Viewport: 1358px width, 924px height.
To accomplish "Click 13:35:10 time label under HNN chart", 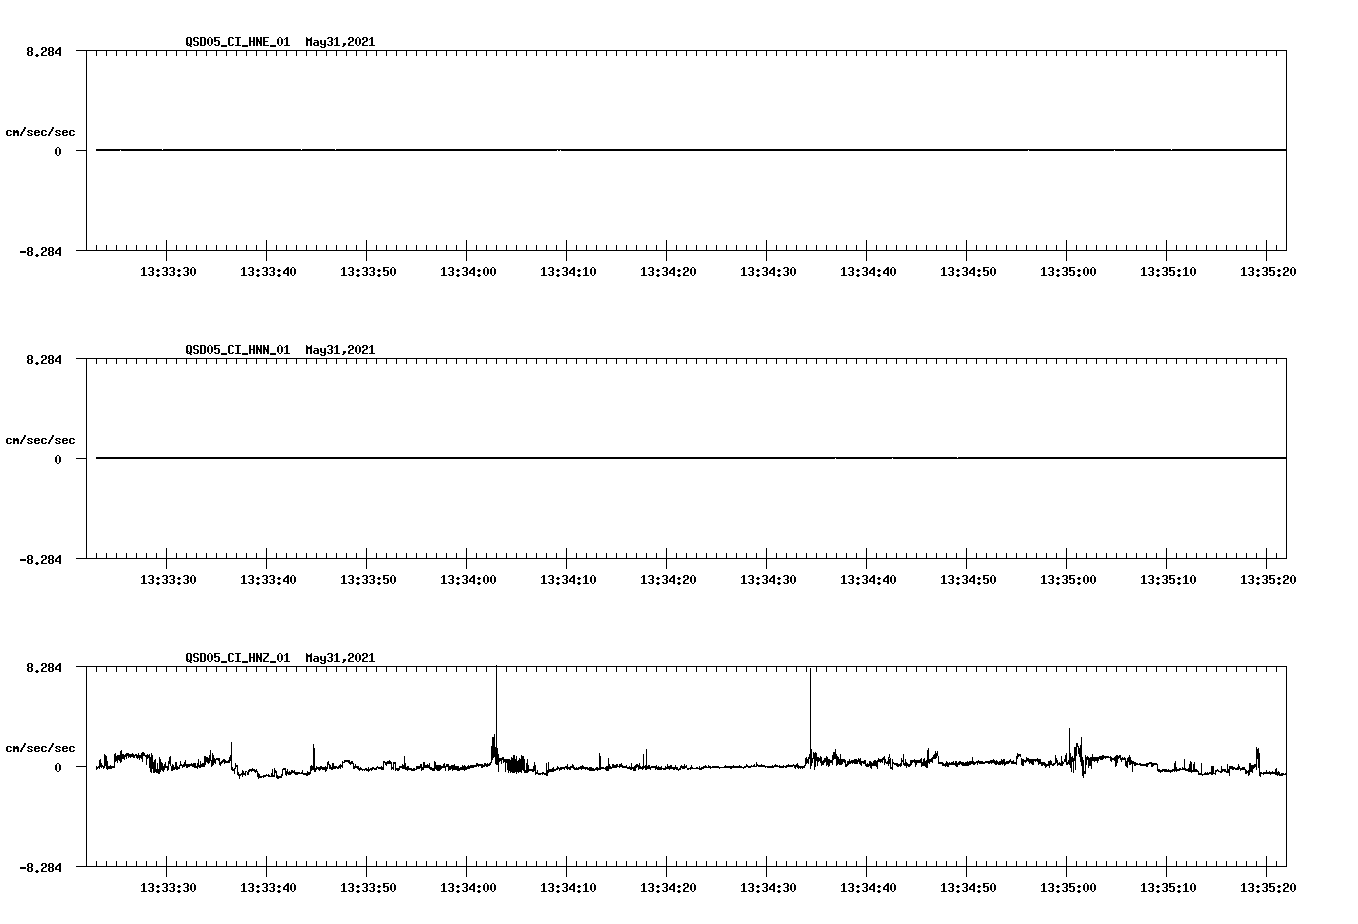I will click(x=1168, y=580).
